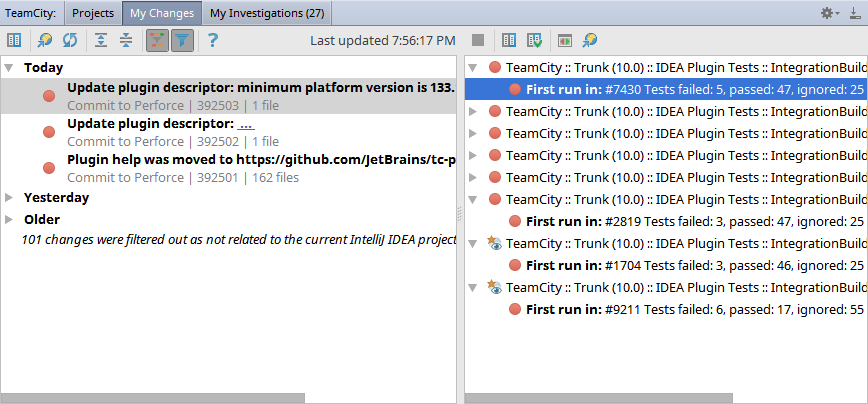
Task: Collapse the build row above the #2819 result
Action: (472, 199)
